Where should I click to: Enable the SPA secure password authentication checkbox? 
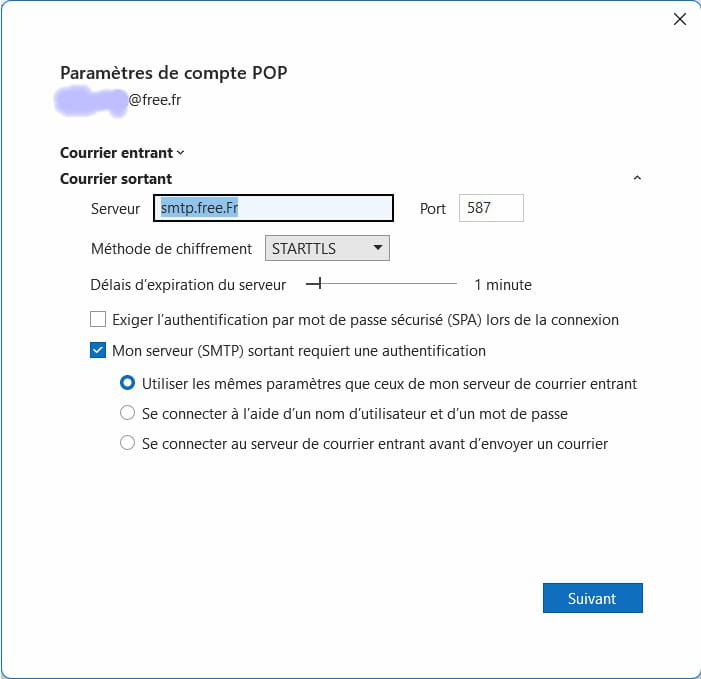click(98, 320)
